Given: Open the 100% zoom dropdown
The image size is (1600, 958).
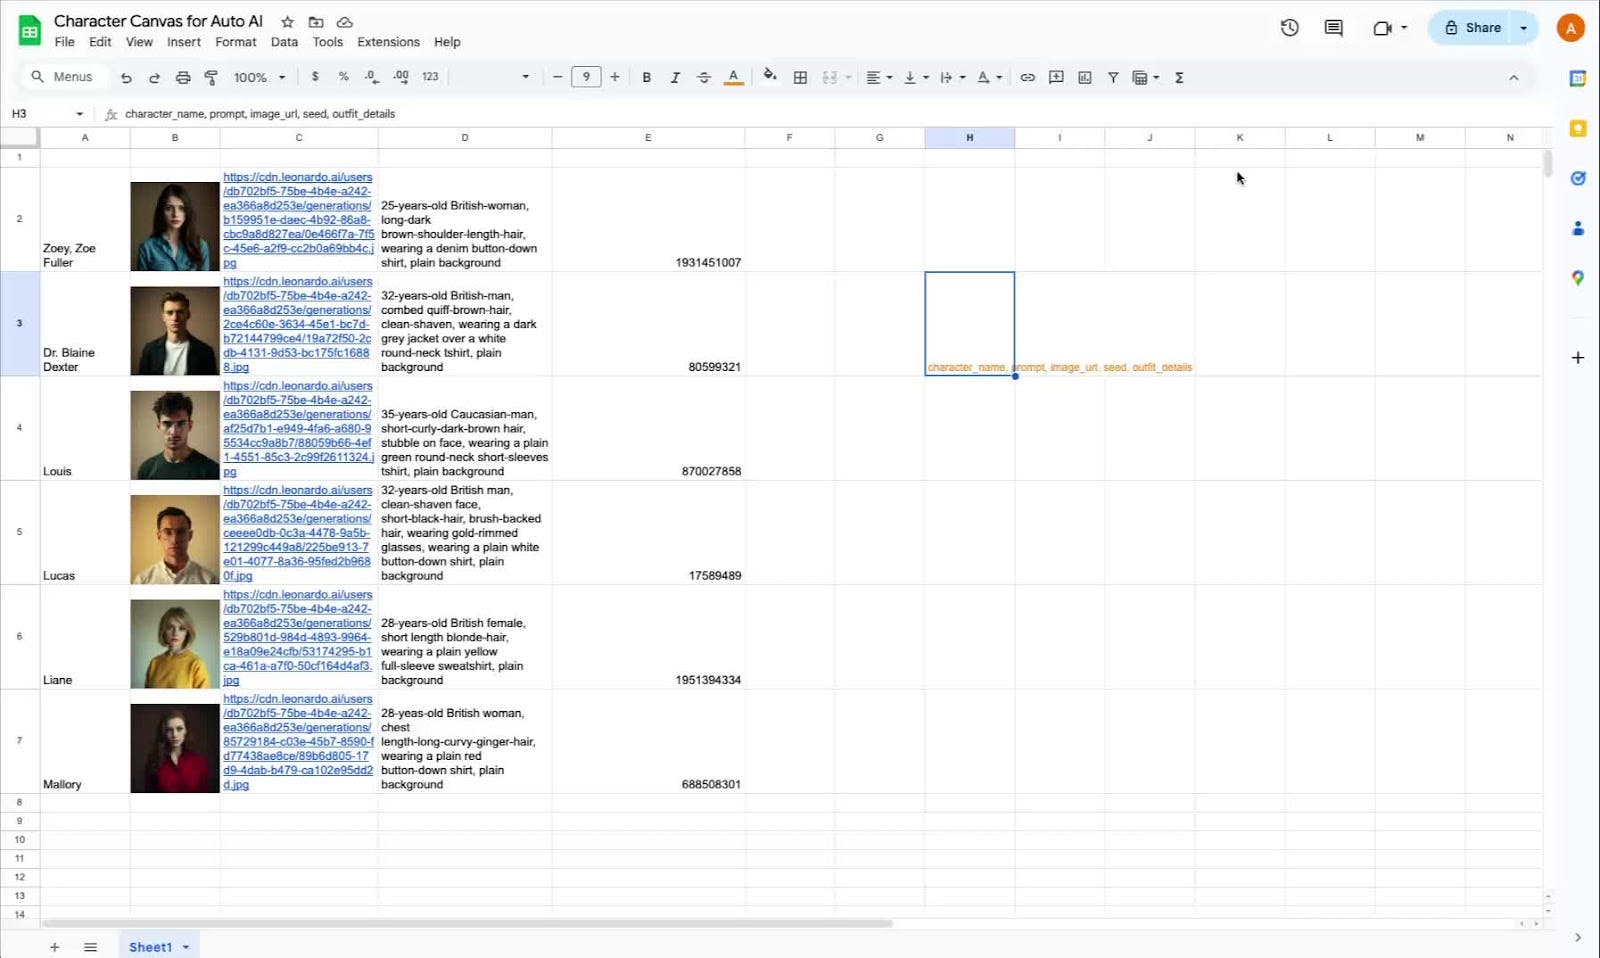Looking at the screenshot, I should [259, 78].
